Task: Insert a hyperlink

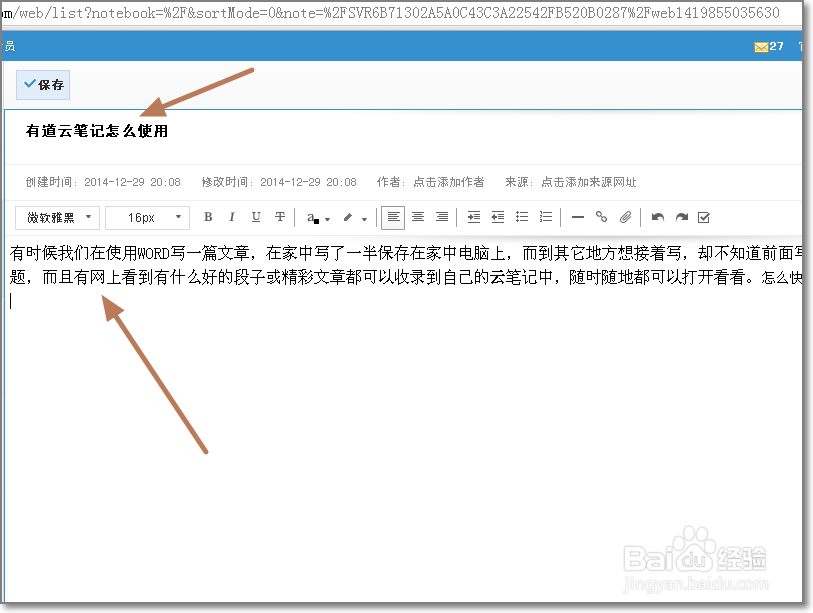Action: tap(601, 217)
